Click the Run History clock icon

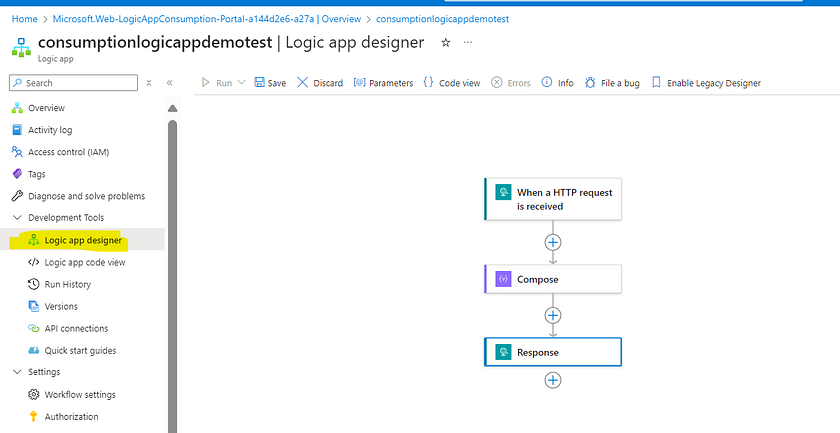click(x=34, y=284)
